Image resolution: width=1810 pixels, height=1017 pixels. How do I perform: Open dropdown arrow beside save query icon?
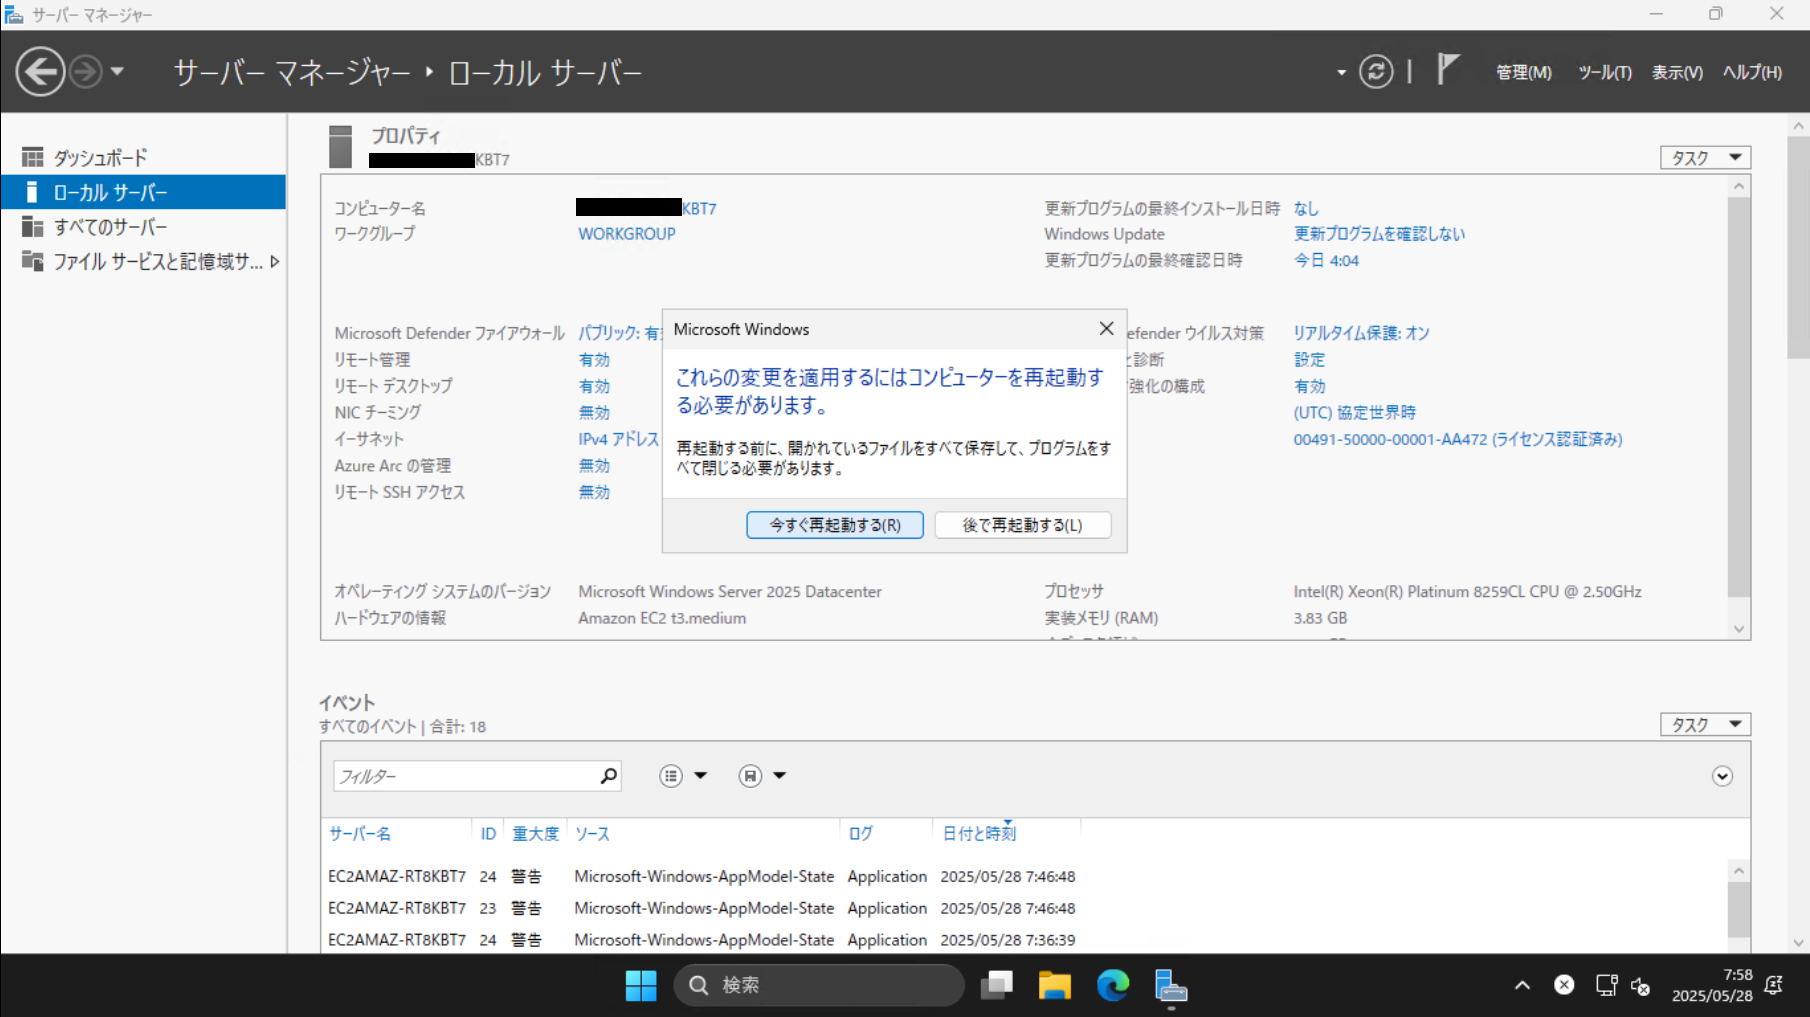779,776
